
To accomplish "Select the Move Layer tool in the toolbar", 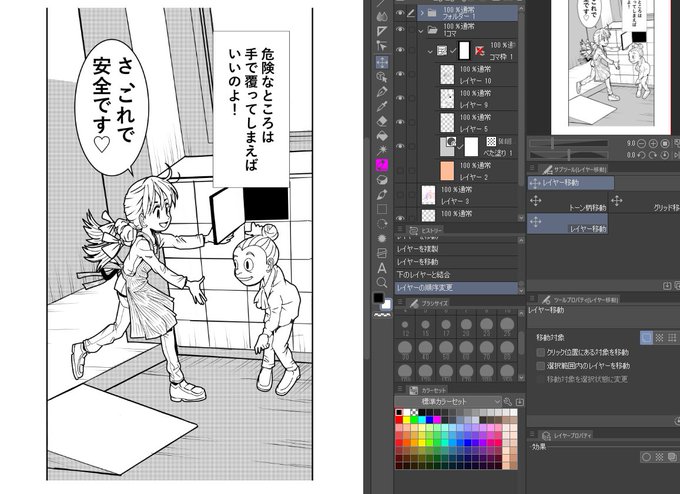I will coord(382,62).
